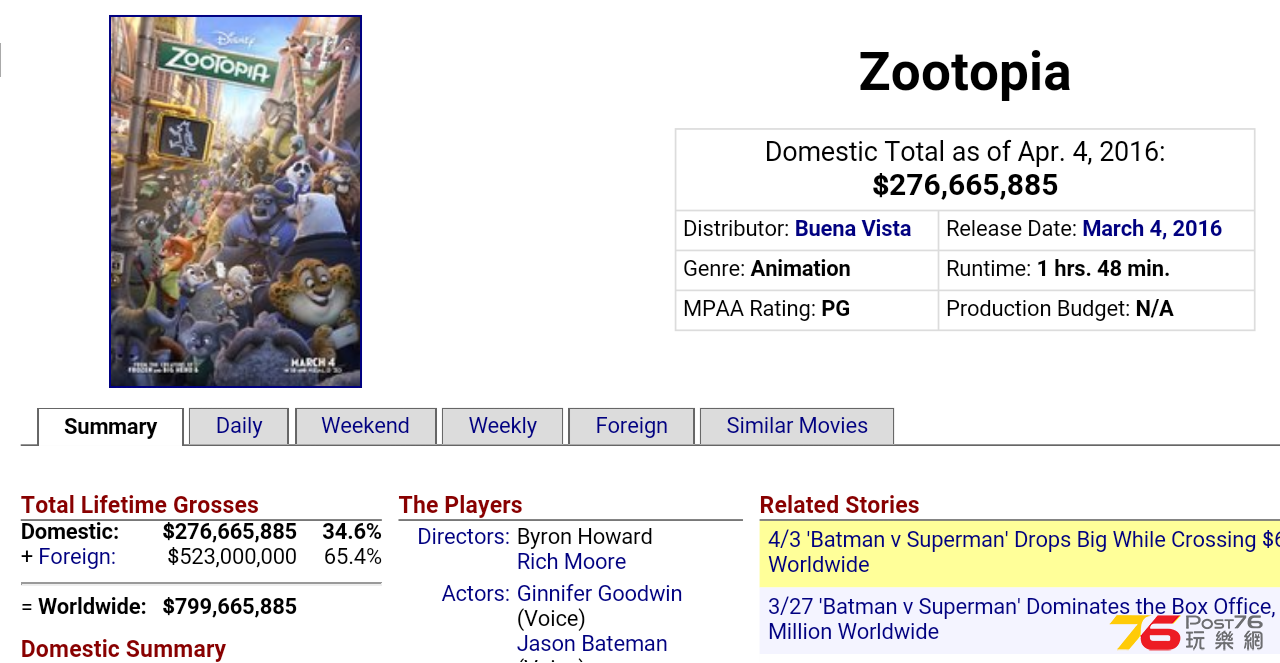
Task: Open the Weekend tab
Action: coord(365,426)
